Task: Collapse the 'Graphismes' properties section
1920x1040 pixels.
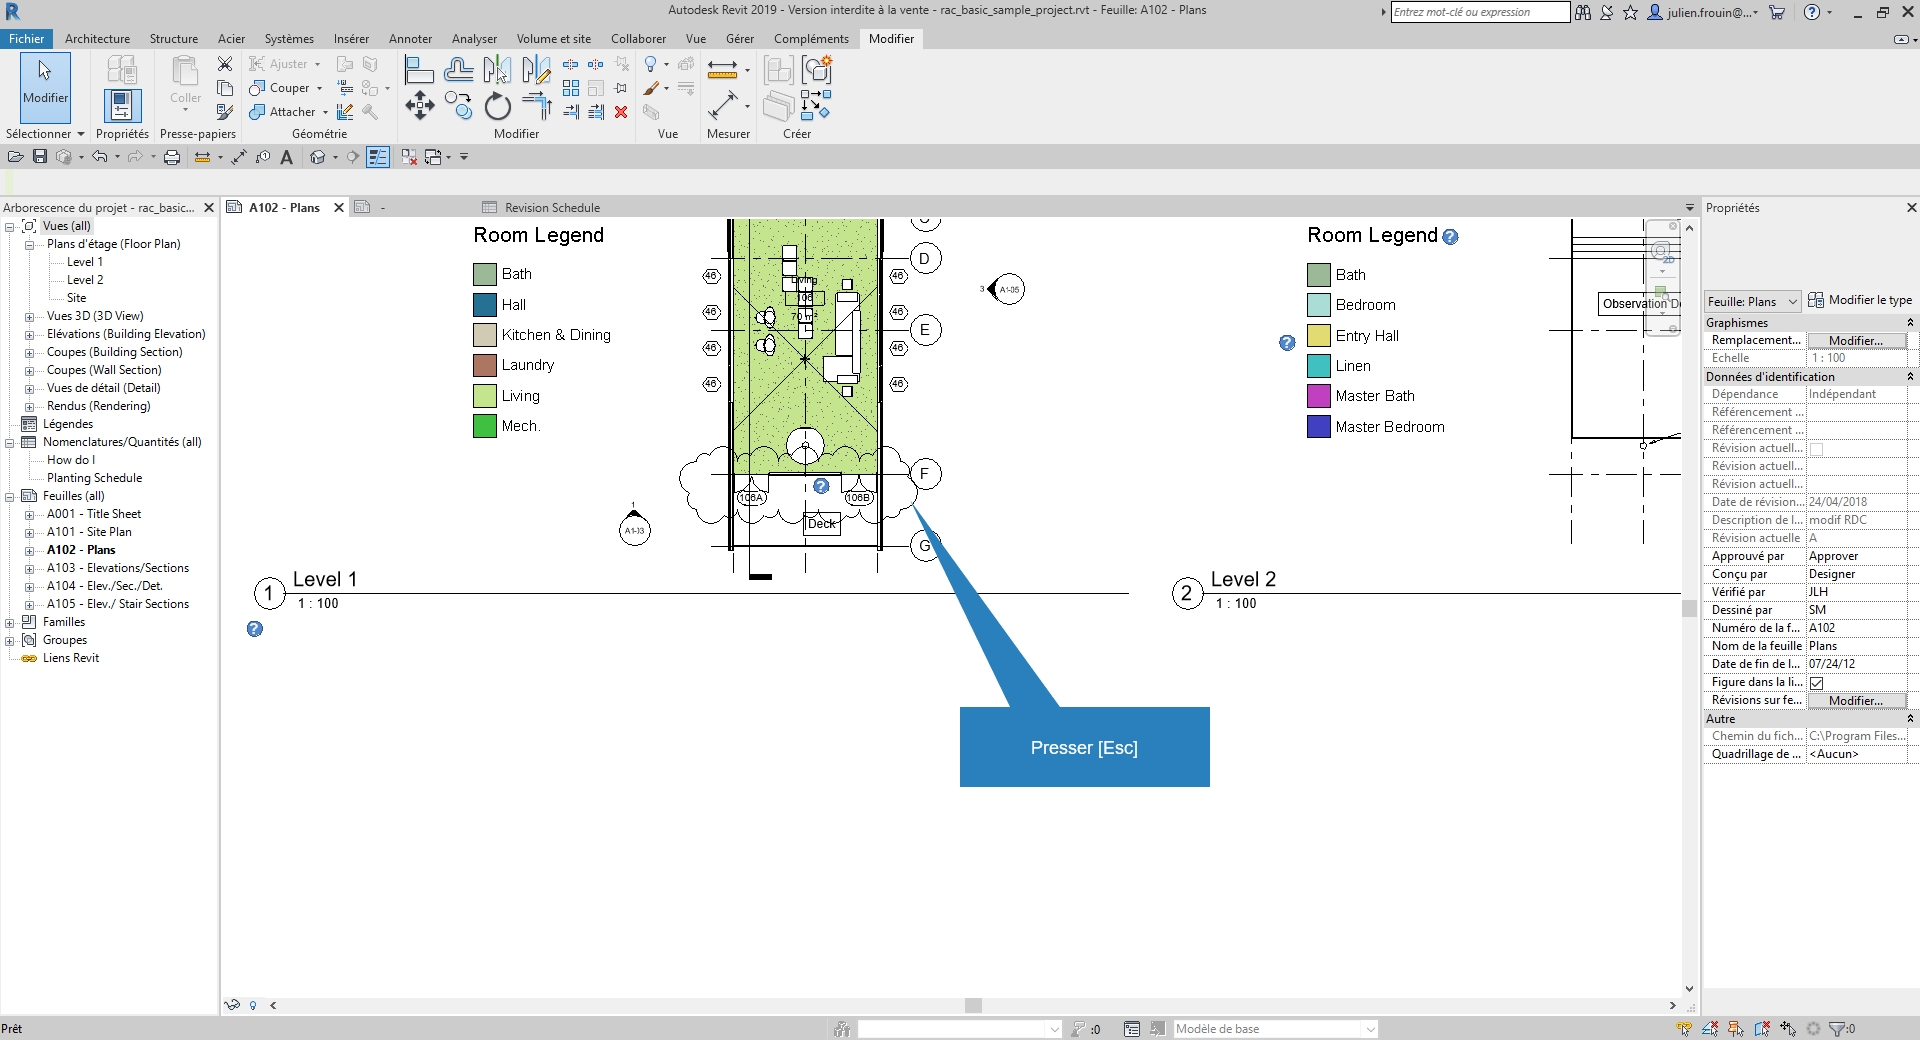Action: 1910,323
